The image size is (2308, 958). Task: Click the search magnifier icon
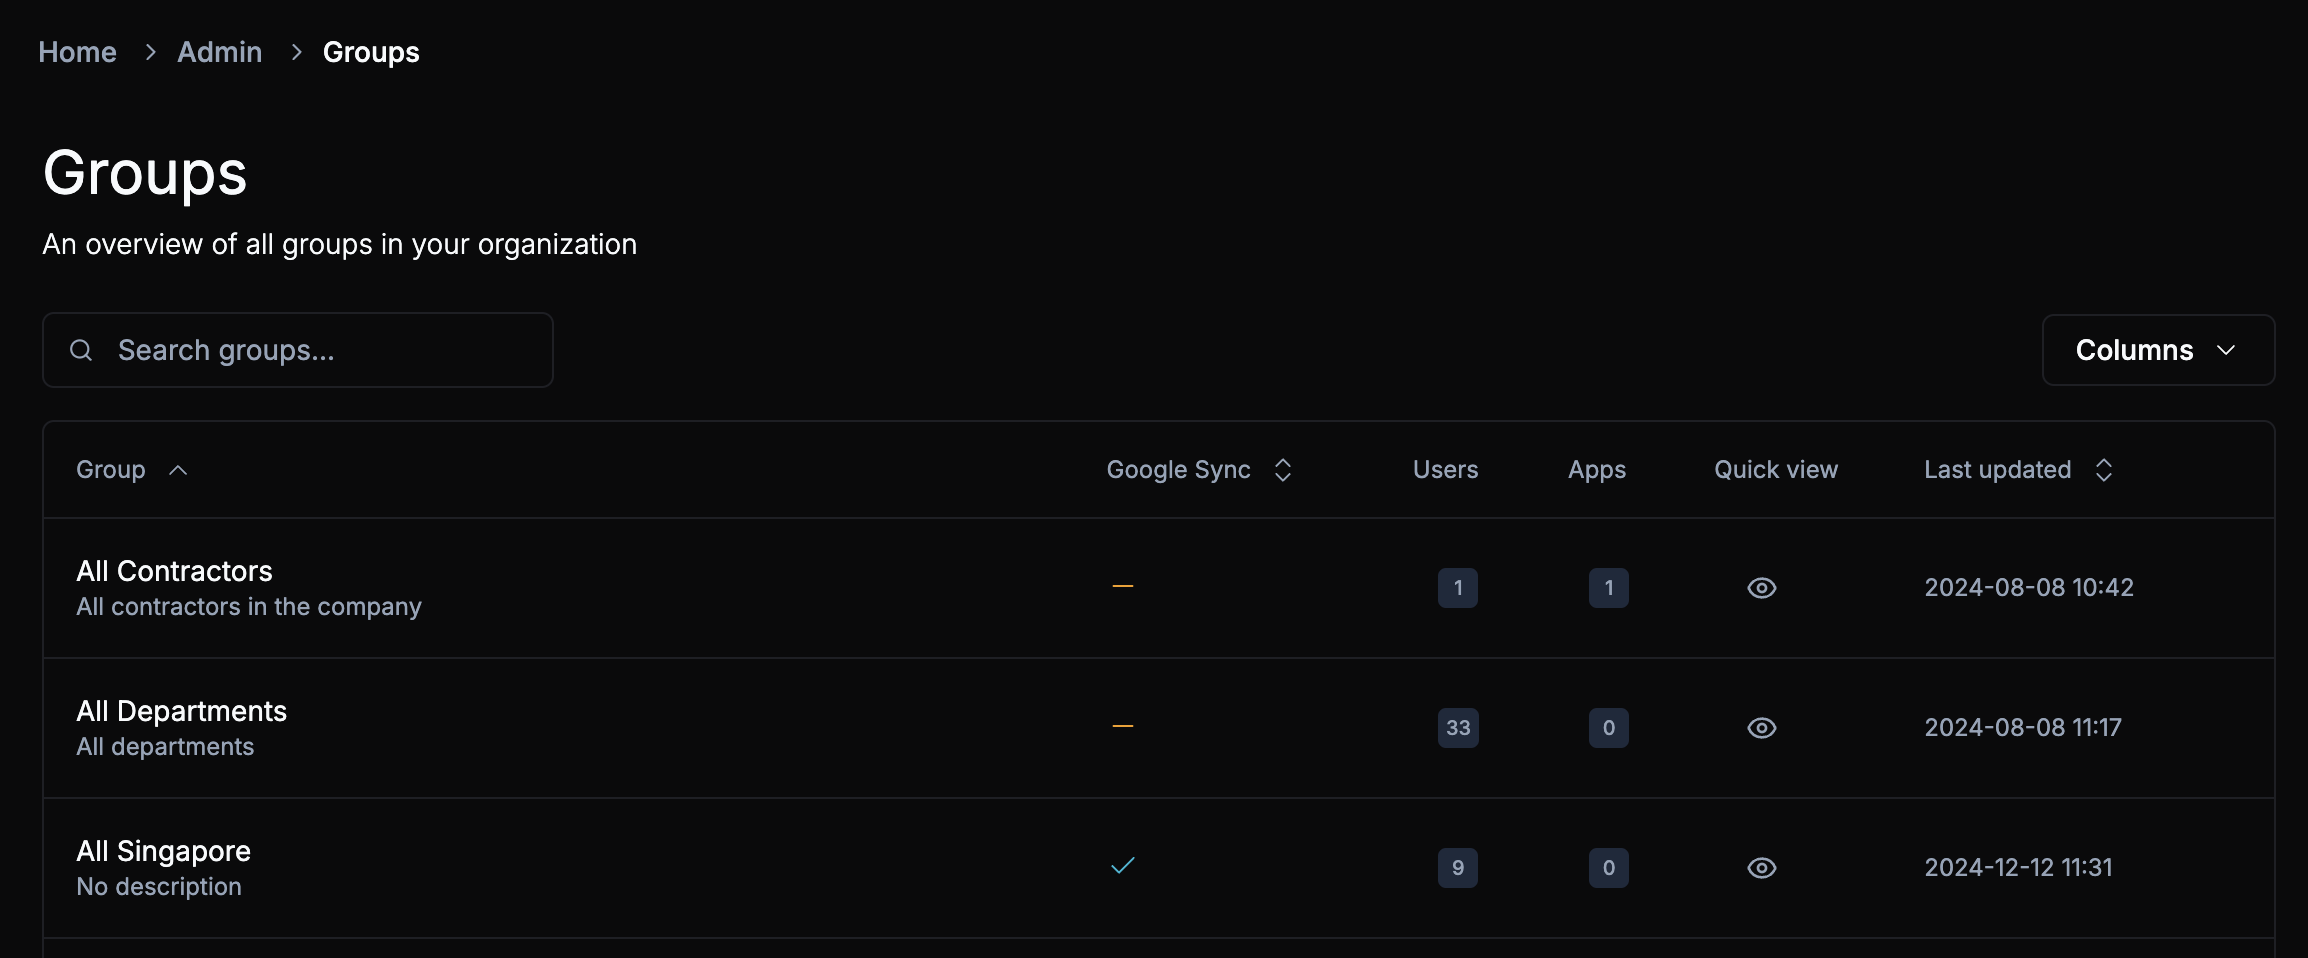(81, 350)
